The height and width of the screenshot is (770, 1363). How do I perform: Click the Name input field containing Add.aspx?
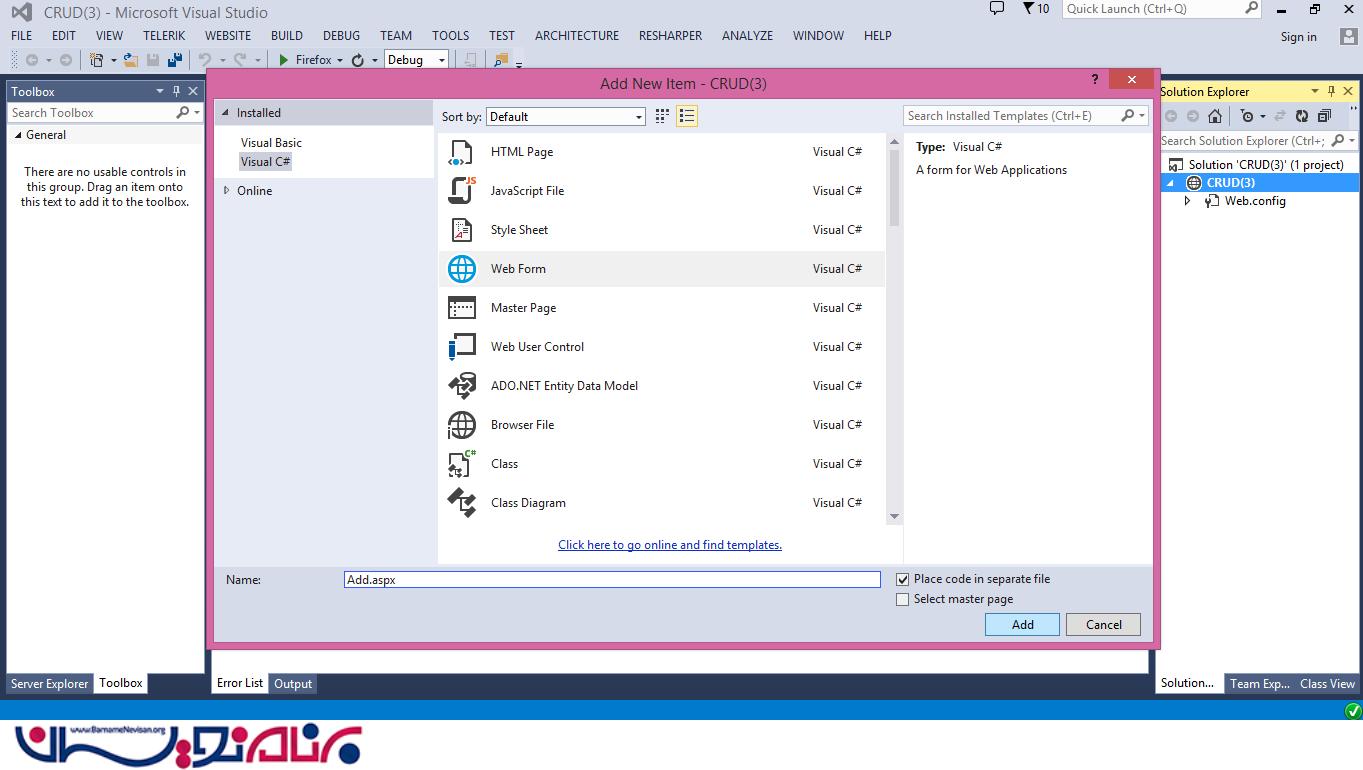[x=612, y=580]
